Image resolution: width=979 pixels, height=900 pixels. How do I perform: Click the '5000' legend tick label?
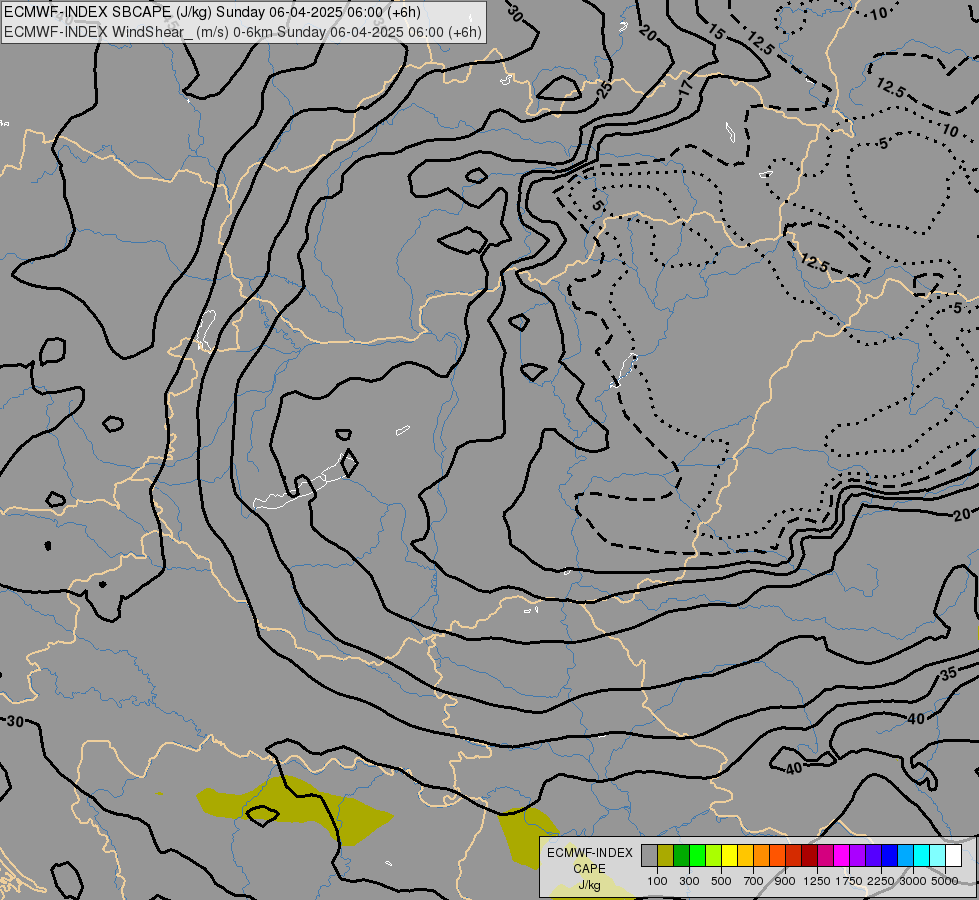pyautogui.click(x=945, y=881)
